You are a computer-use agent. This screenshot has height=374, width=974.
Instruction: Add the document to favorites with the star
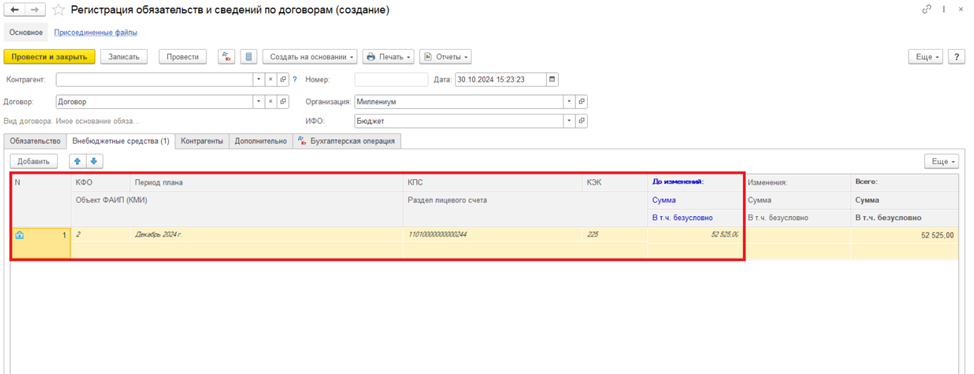pyautogui.click(x=58, y=10)
